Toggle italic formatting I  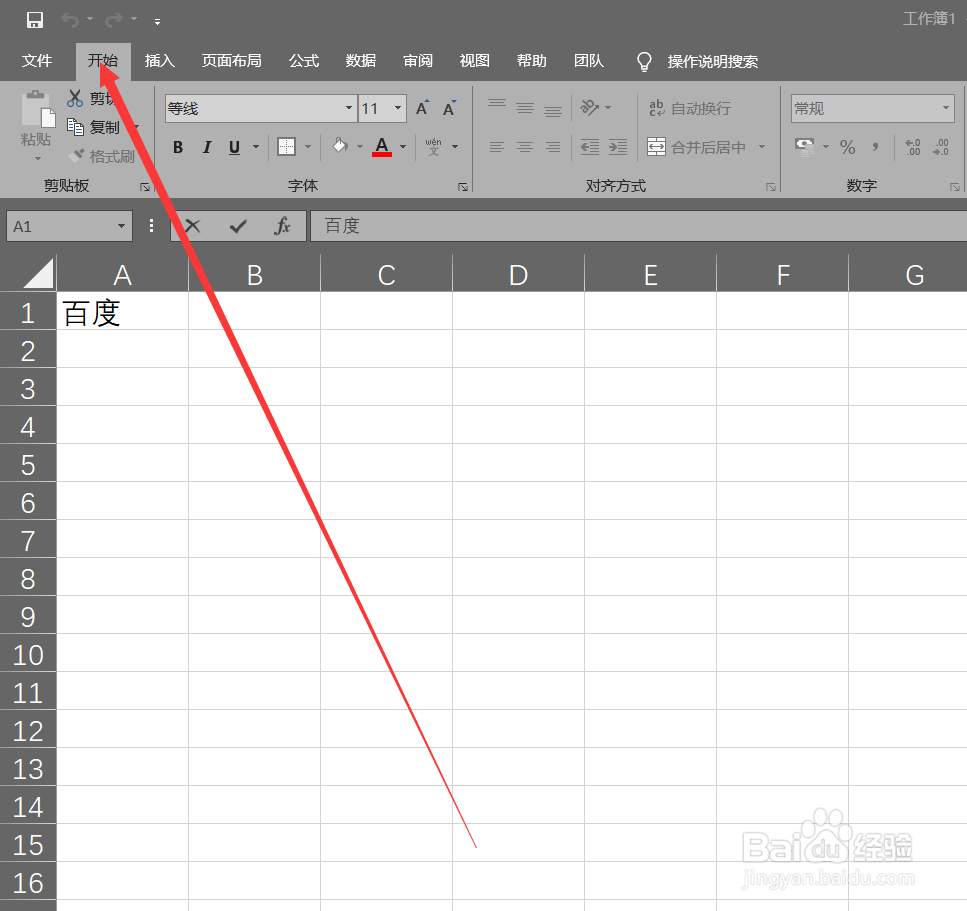(x=207, y=147)
